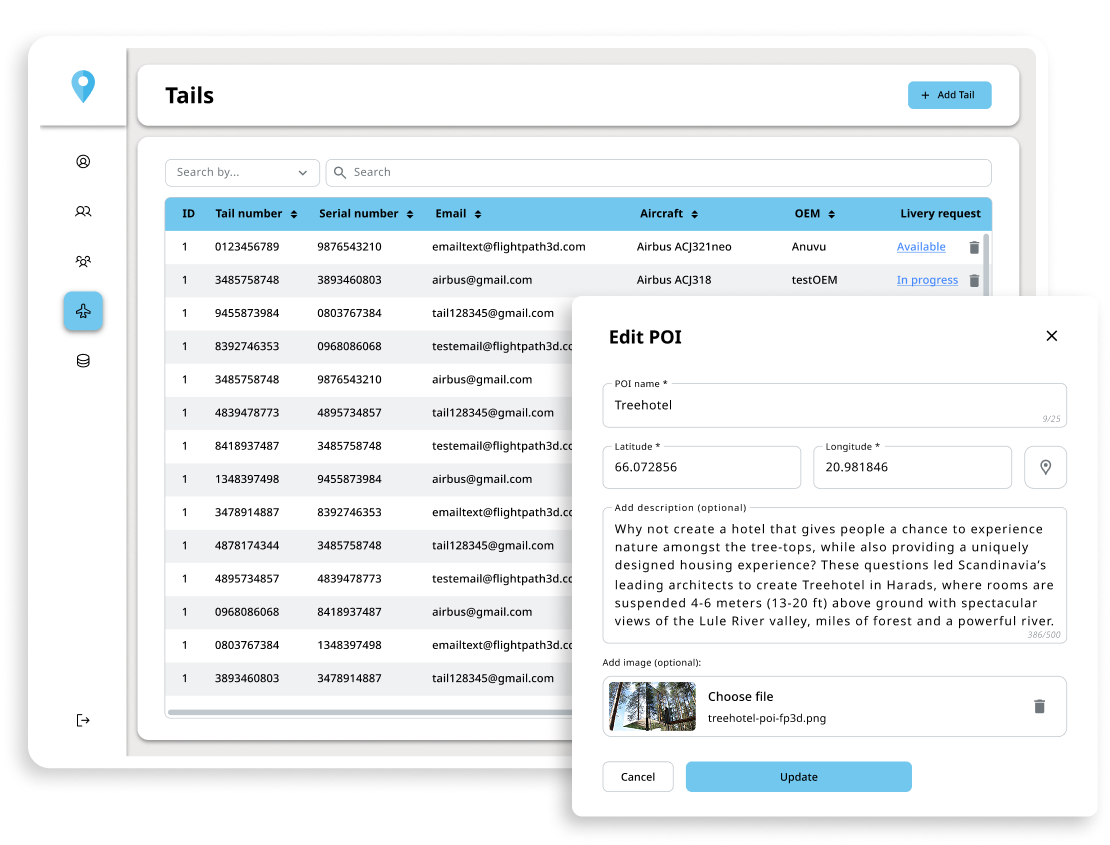The width and height of the screenshot is (1110, 845).
Task: Open the database stack sidebar icon
Action: tap(83, 361)
